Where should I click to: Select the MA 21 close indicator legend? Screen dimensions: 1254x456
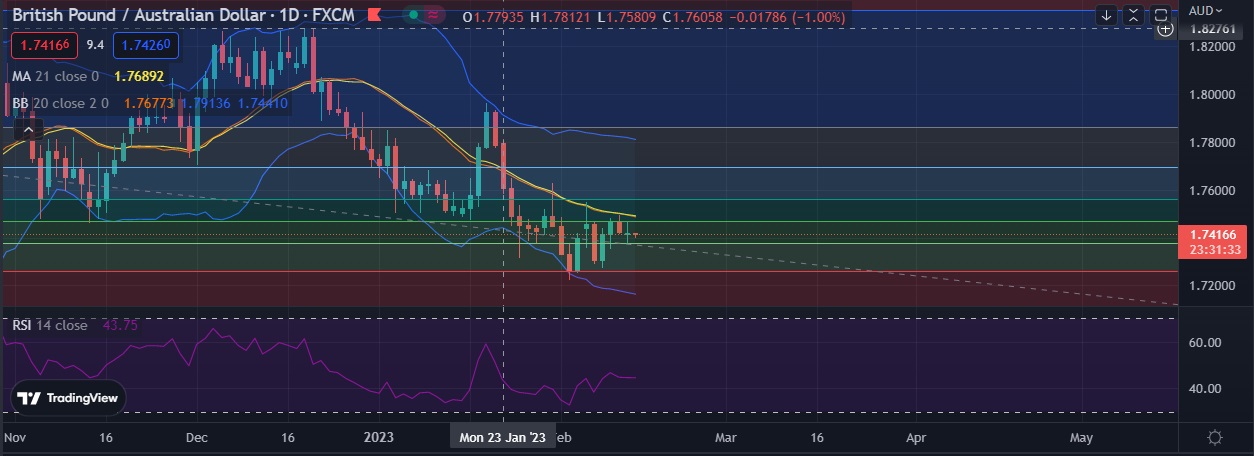pos(55,75)
